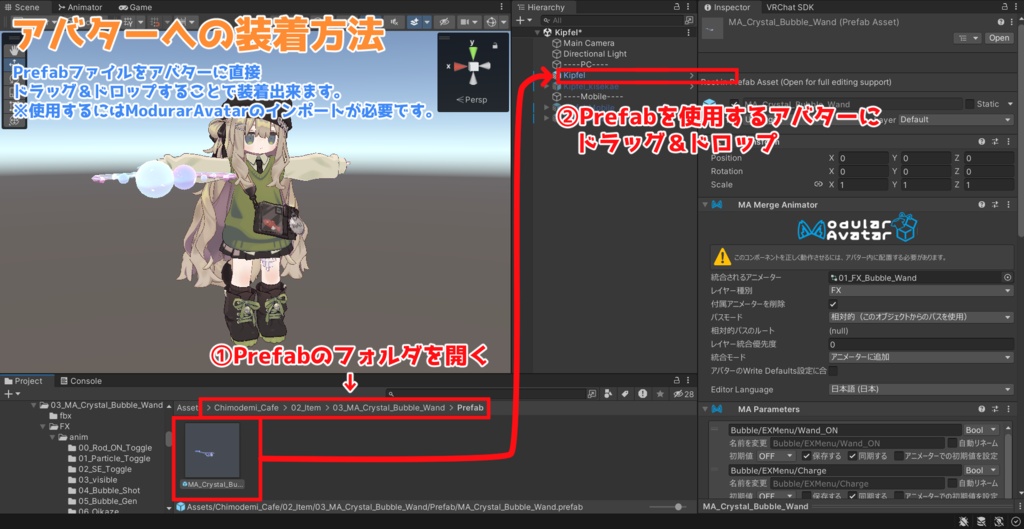Click Project error filter icon
The image size is (1024, 529).
[x=643, y=394]
